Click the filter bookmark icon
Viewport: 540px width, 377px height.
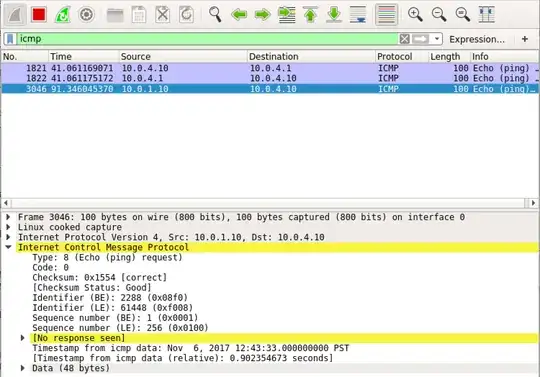tap(10, 39)
